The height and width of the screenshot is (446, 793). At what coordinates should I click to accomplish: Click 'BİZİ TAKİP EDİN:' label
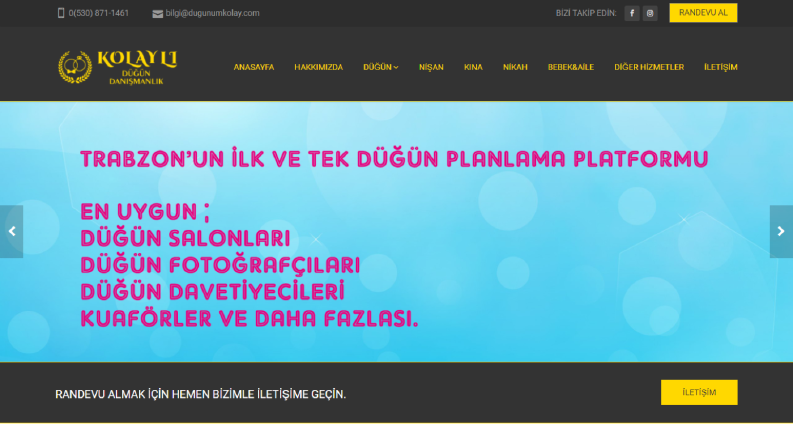point(586,13)
